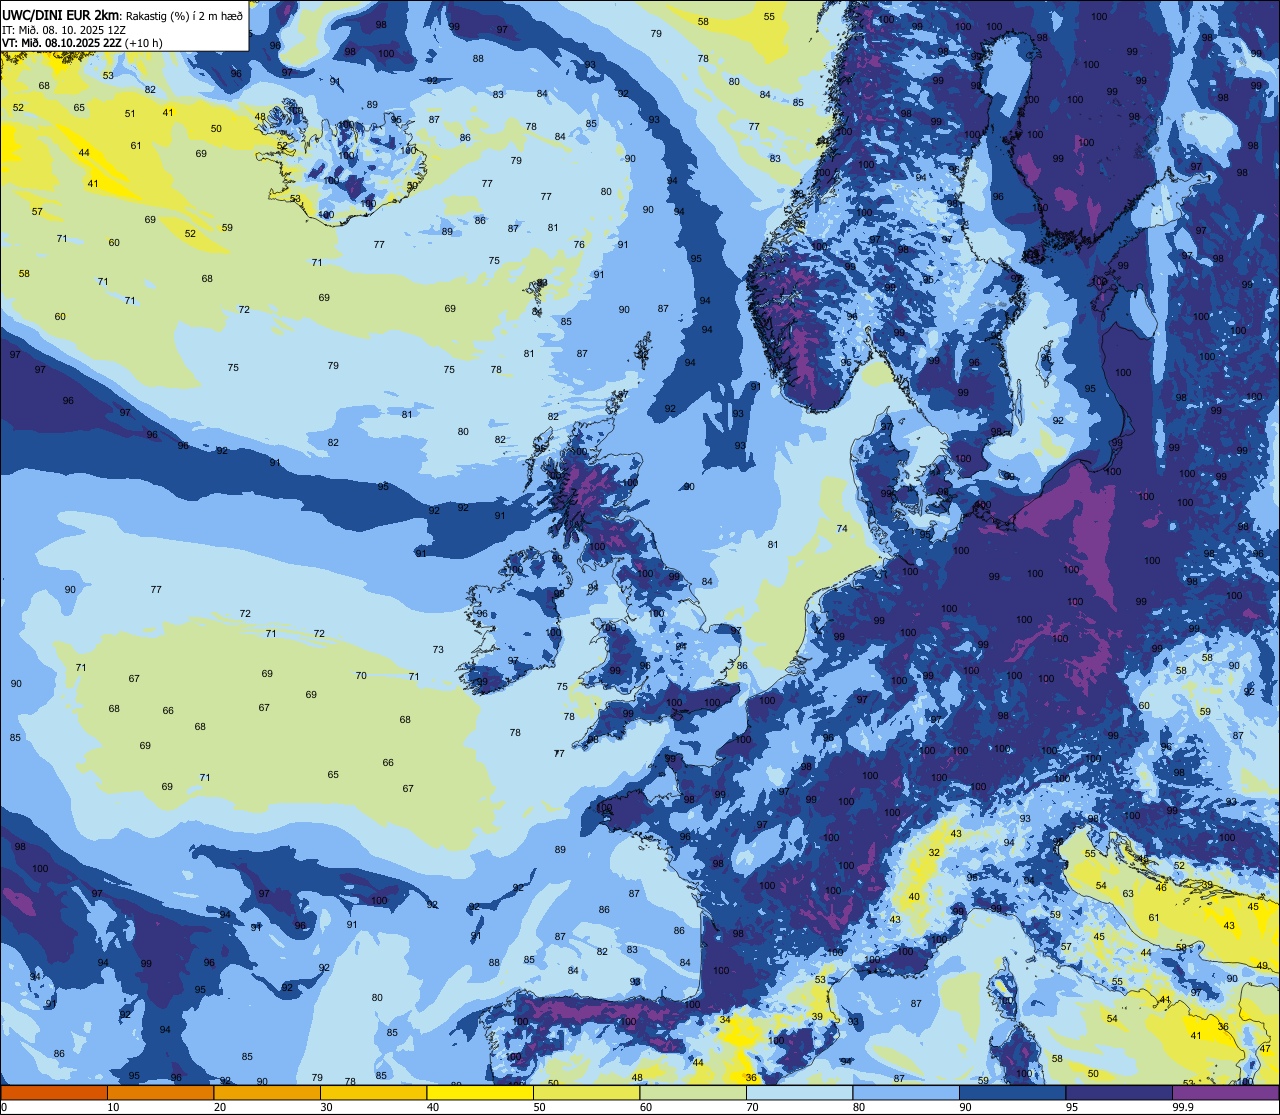Click humidity value '74' in the North Sea
The height and width of the screenshot is (1115, 1280).
842,528
